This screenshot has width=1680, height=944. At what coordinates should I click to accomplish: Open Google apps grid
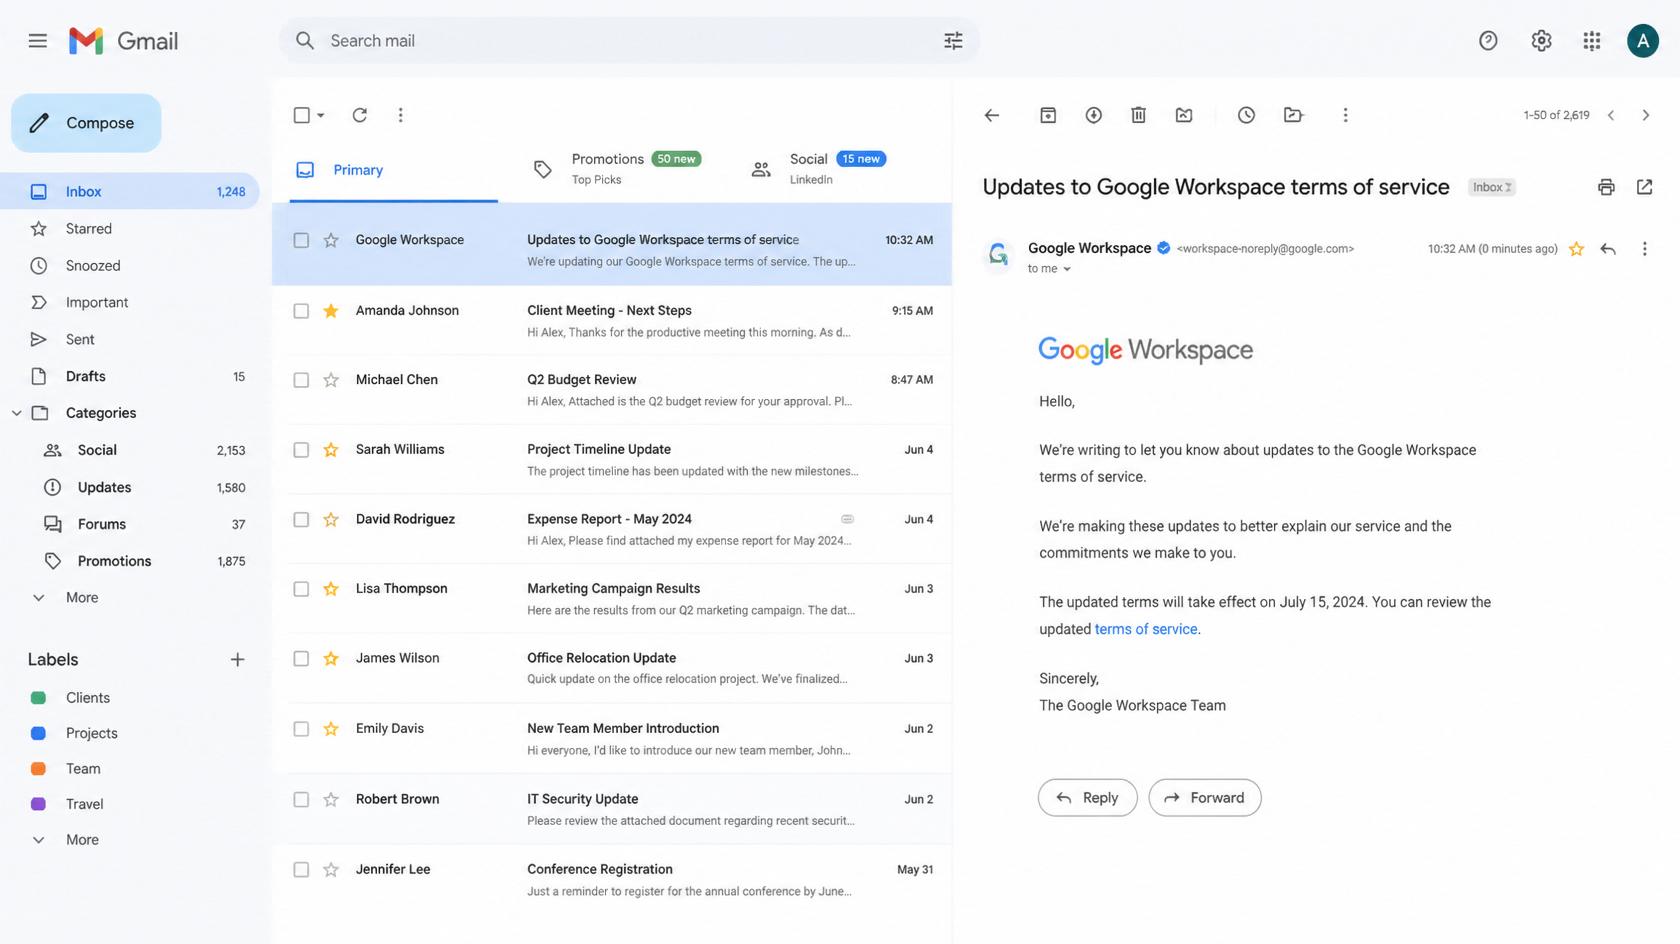coord(1592,41)
